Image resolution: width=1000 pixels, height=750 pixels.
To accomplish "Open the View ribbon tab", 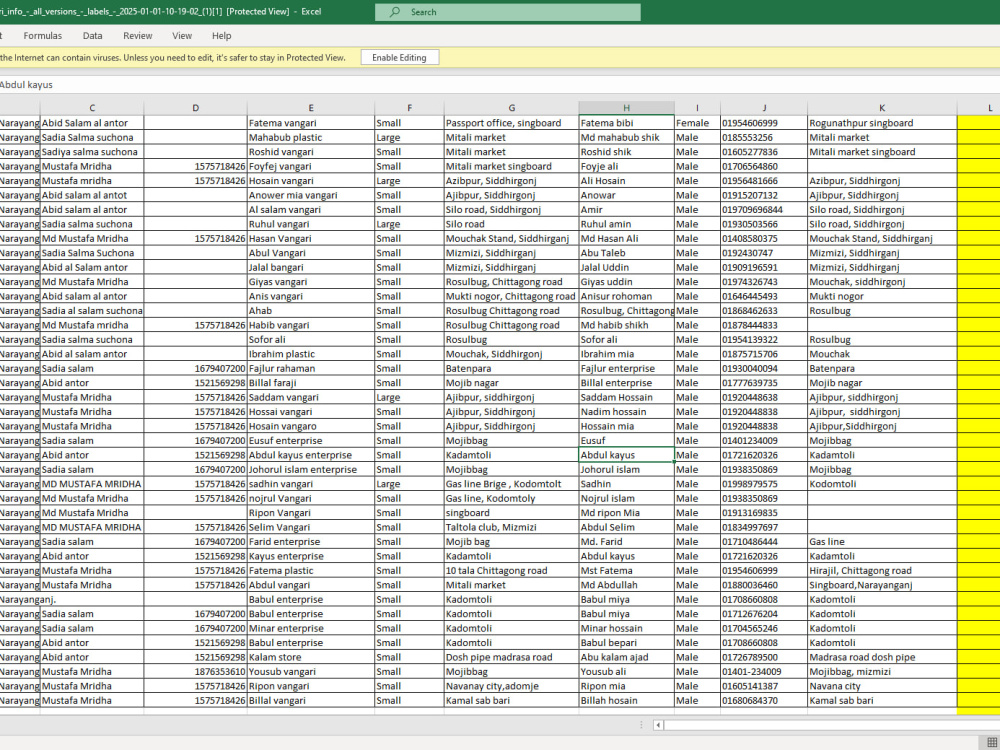I will [x=182, y=36].
